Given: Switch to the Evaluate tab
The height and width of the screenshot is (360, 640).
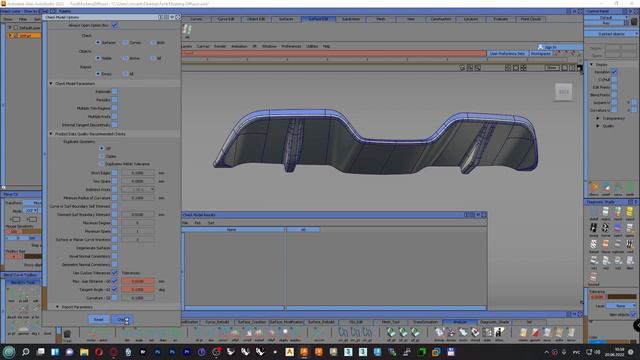Looking at the screenshot, I should (500, 19).
